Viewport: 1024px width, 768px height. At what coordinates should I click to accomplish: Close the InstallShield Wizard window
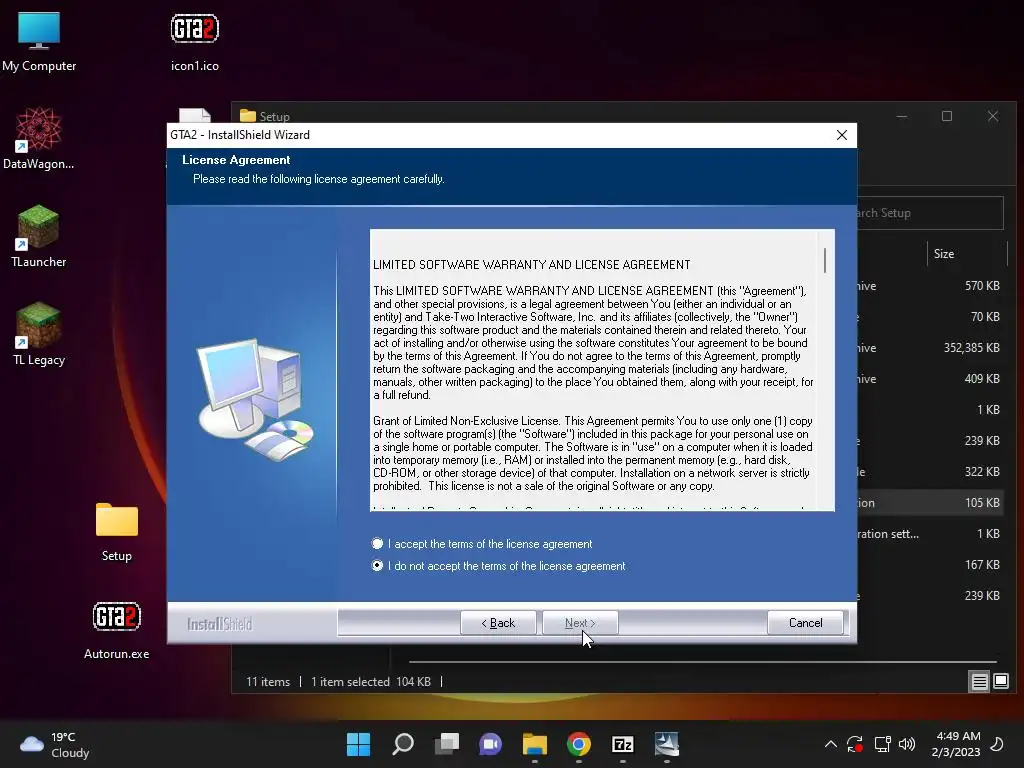[842, 135]
